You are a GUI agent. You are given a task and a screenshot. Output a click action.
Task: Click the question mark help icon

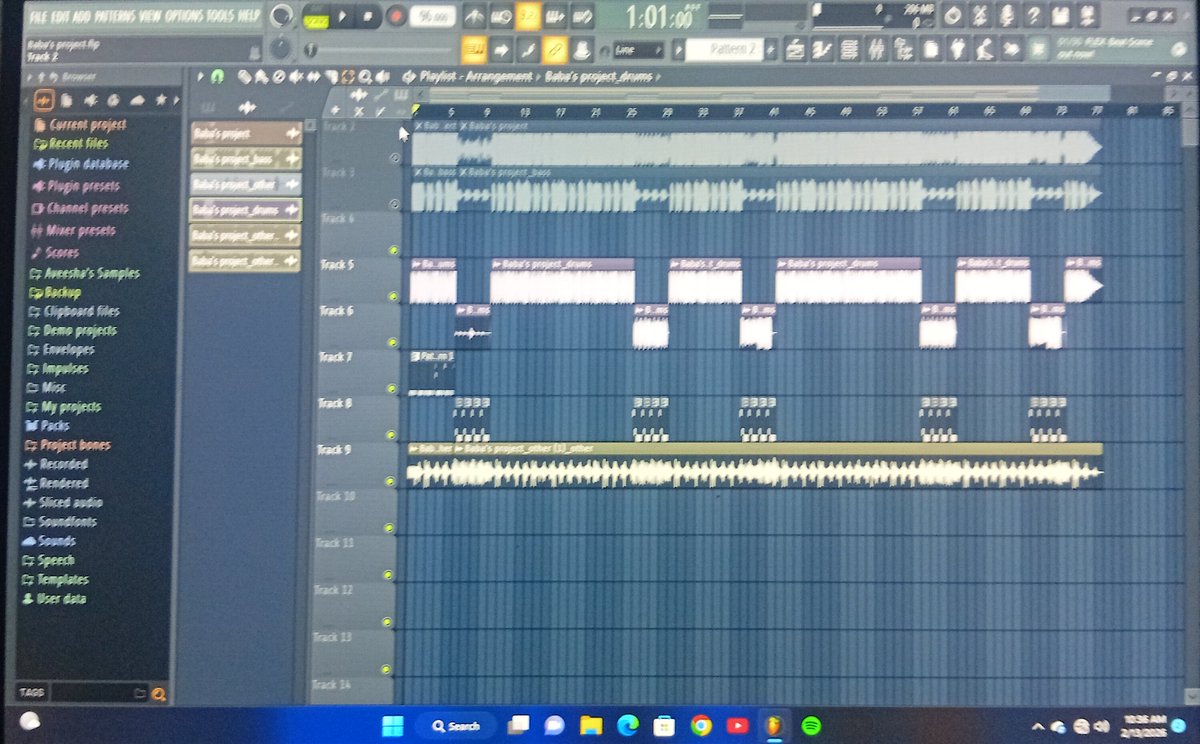tap(1034, 16)
